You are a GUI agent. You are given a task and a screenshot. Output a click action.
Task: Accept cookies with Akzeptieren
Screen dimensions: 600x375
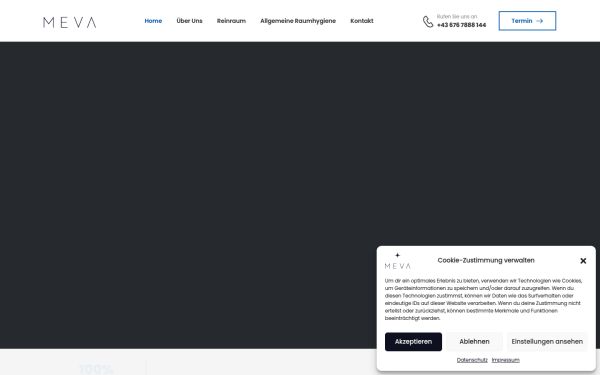(x=413, y=342)
